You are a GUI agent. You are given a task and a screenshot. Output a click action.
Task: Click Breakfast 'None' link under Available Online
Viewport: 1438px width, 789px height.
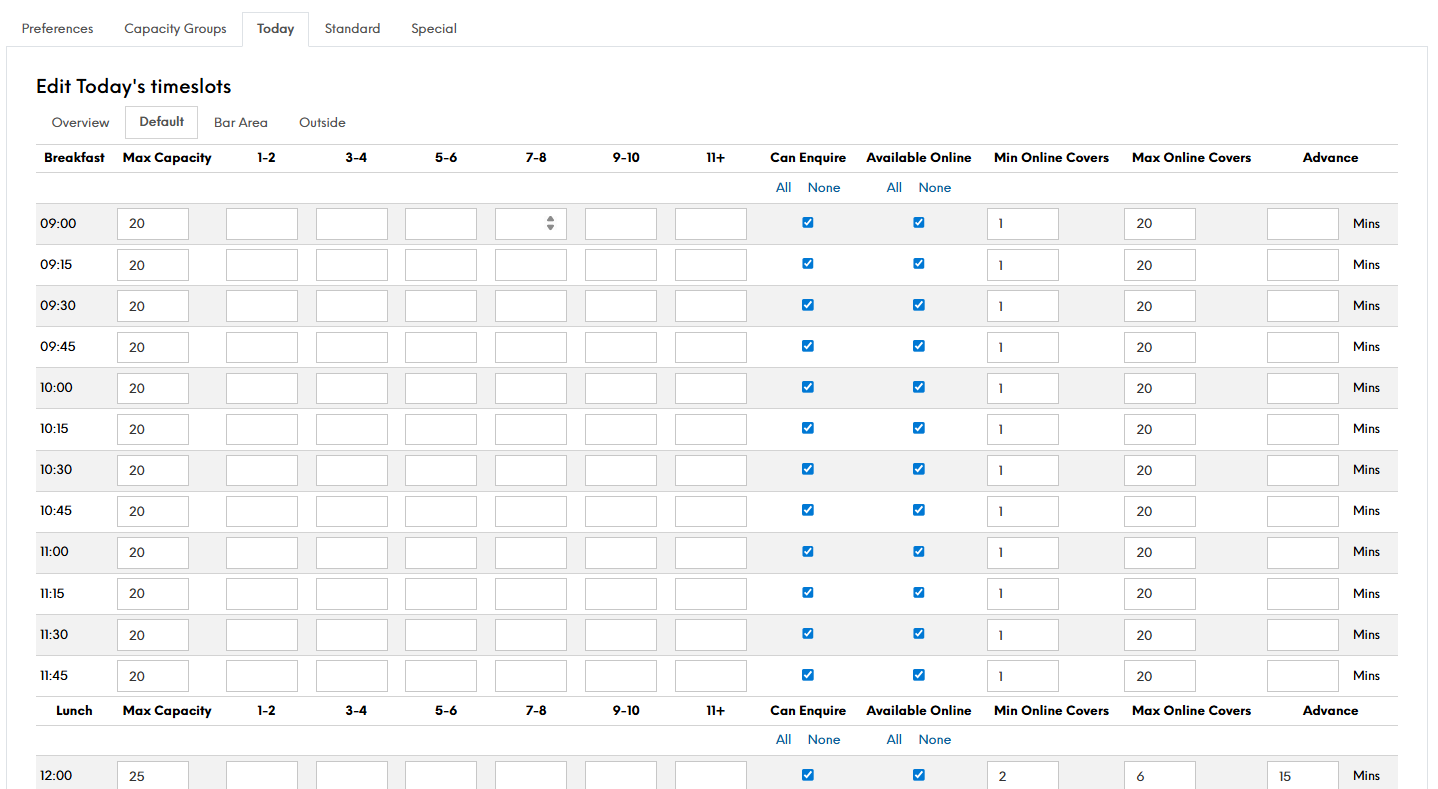(935, 188)
